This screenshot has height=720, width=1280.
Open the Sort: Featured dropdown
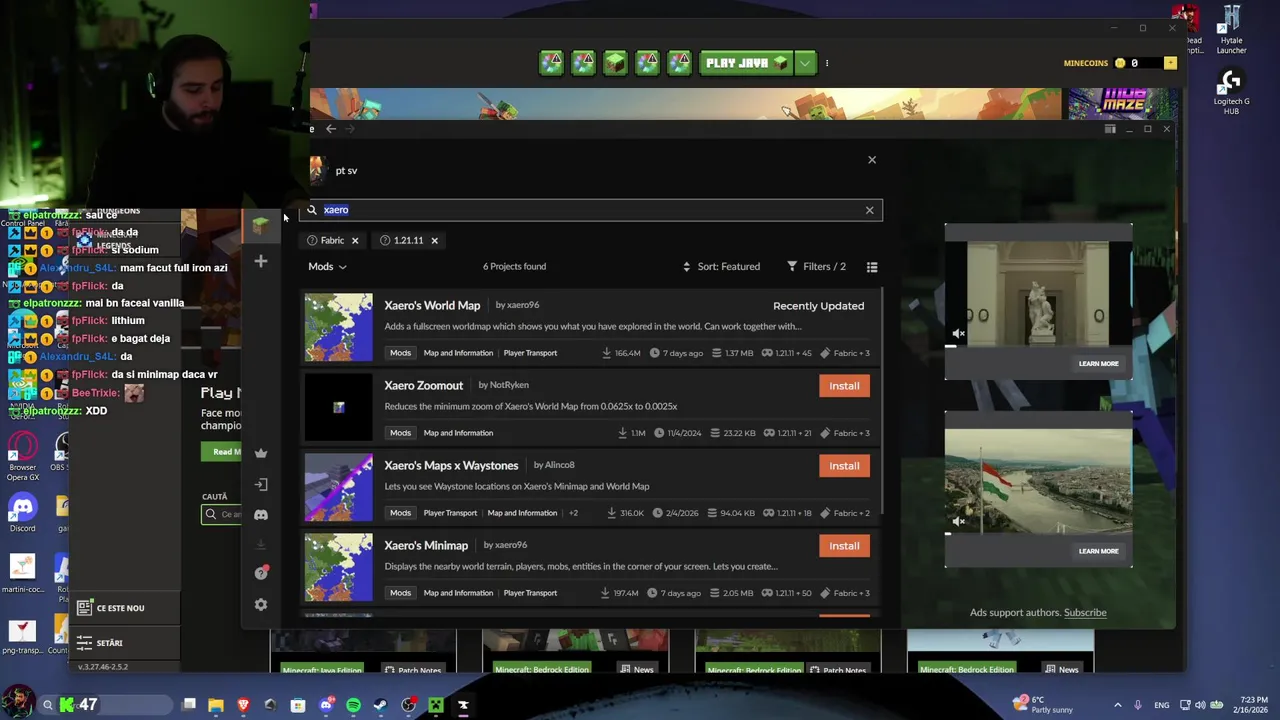click(x=721, y=267)
